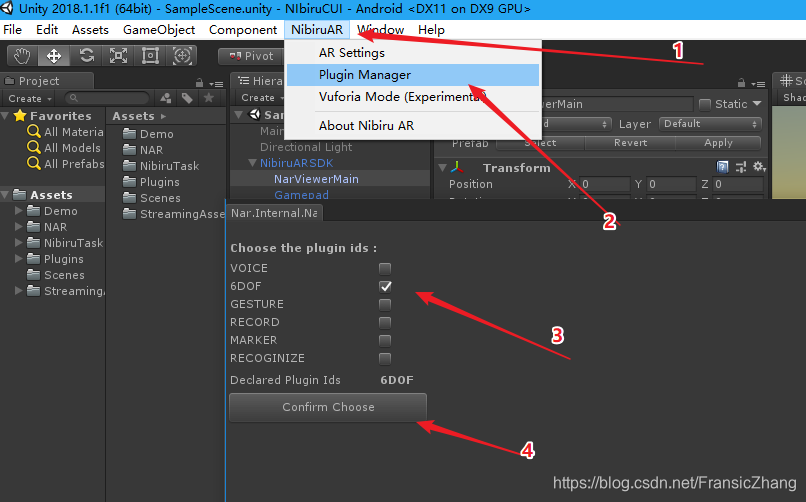Click the favorites star icon in Project toolbar

click(x=209, y=98)
